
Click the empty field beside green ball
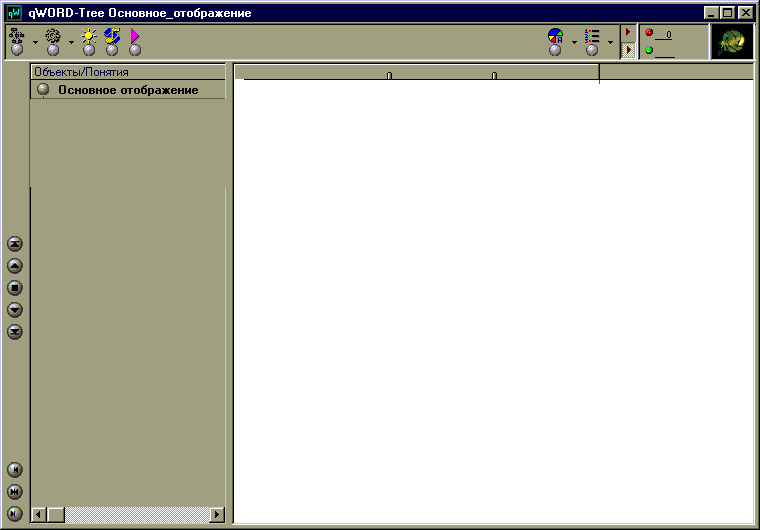[x=665, y=52]
